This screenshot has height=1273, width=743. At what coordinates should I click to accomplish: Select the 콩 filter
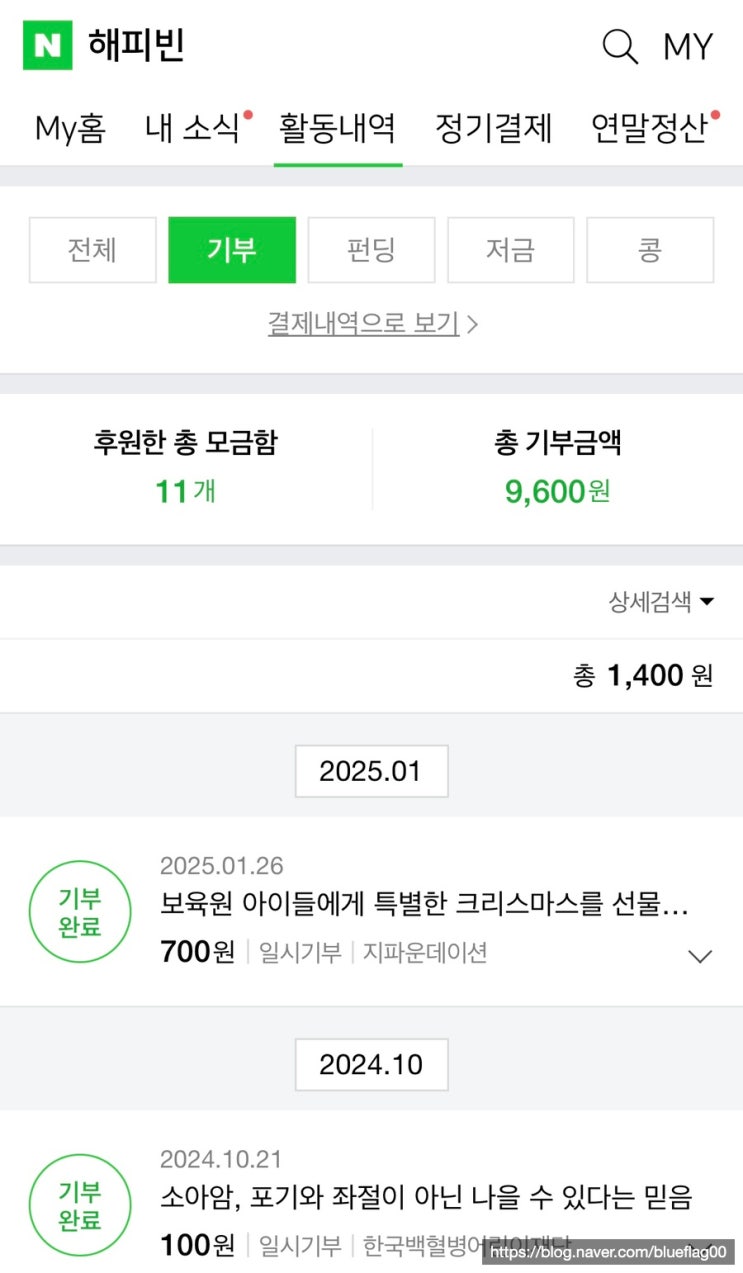[x=650, y=250]
